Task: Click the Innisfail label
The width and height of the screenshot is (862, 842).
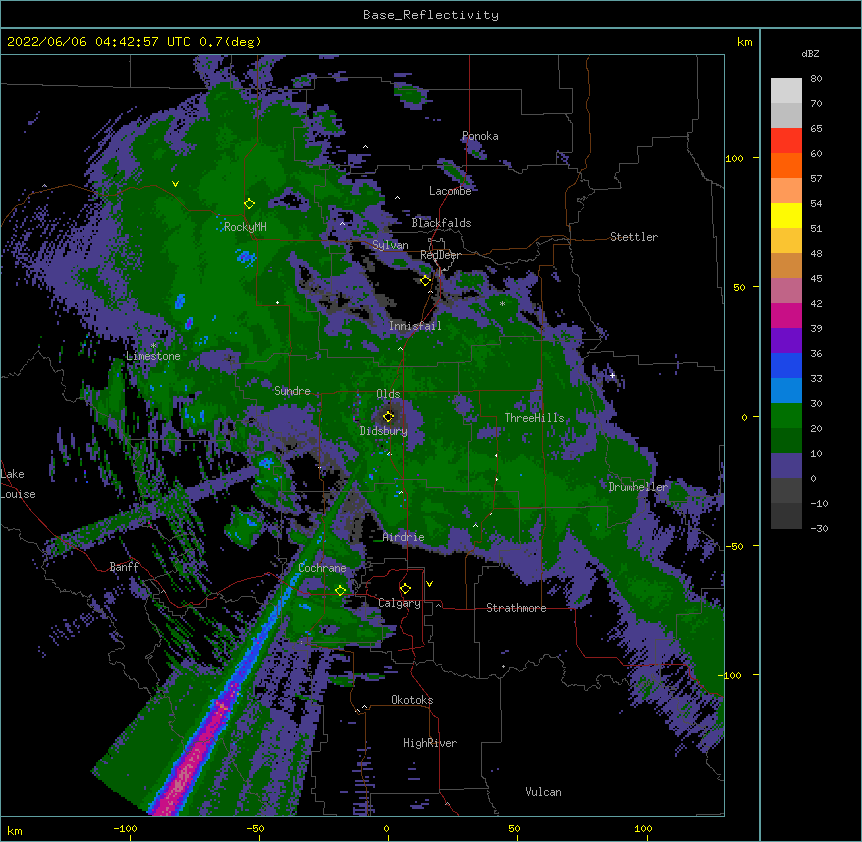Action: (x=415, y=326)
